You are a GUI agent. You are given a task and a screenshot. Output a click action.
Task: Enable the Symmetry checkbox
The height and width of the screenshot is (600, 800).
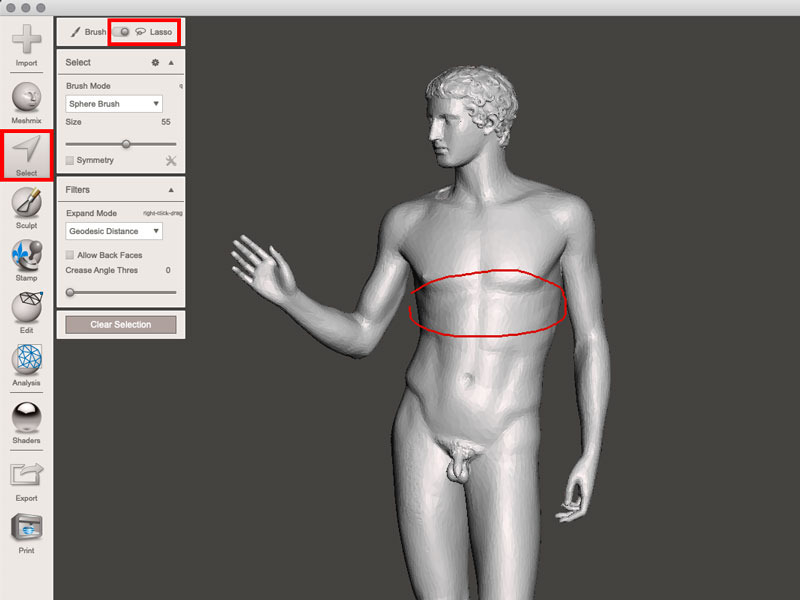click(70, 160)
